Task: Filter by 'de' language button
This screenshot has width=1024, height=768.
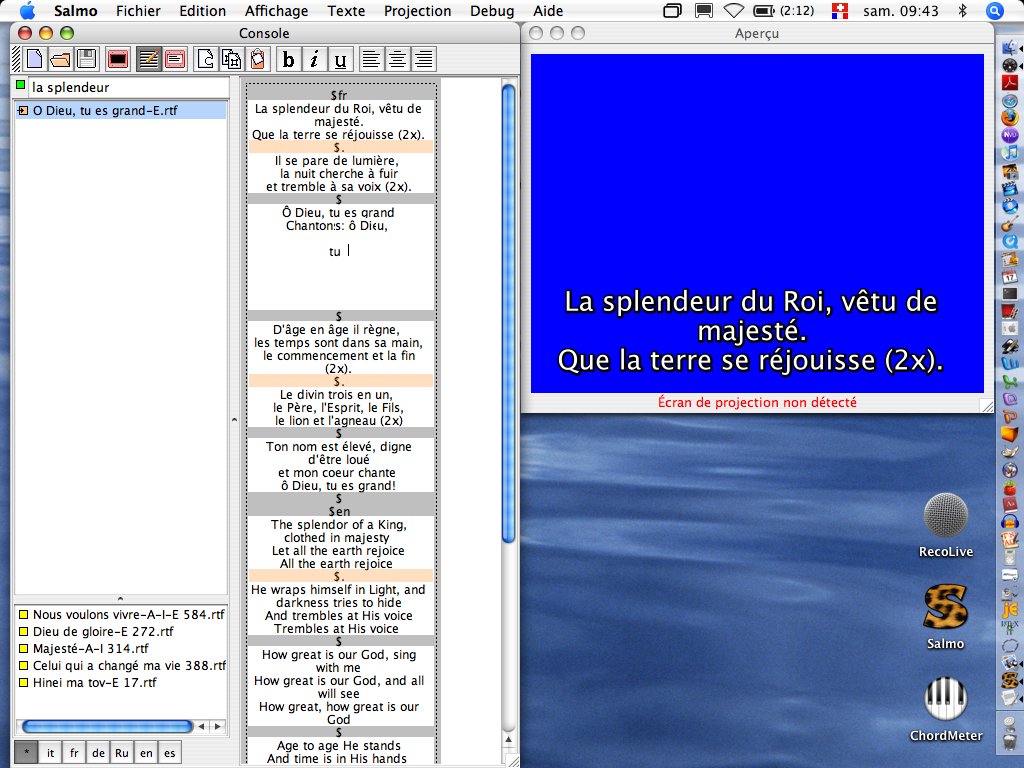Action: 98,753
